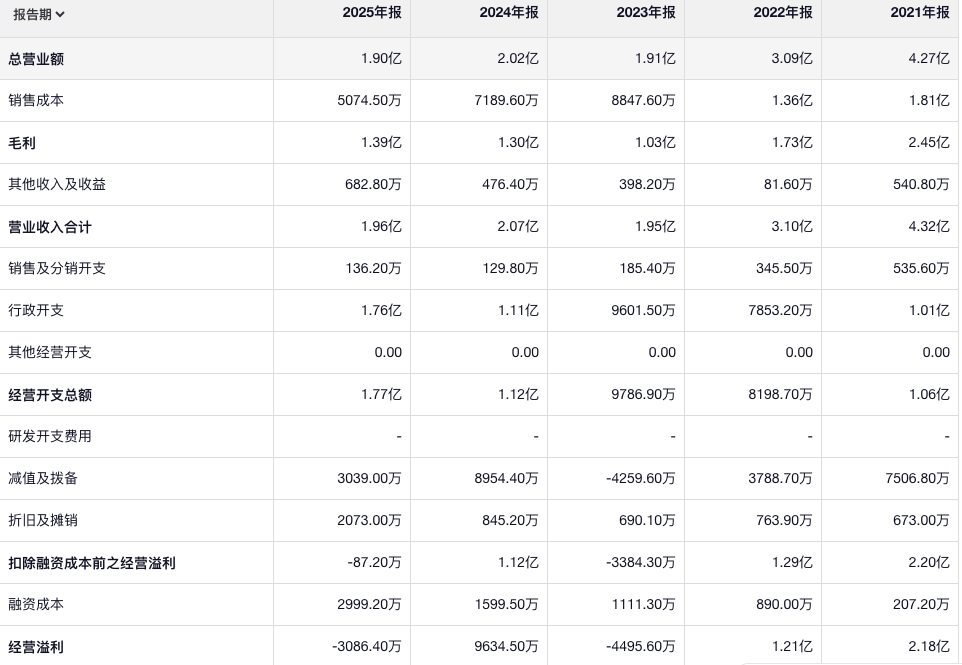
Task: Click the 融资成本 row label
Action: (x=36, y=605)
